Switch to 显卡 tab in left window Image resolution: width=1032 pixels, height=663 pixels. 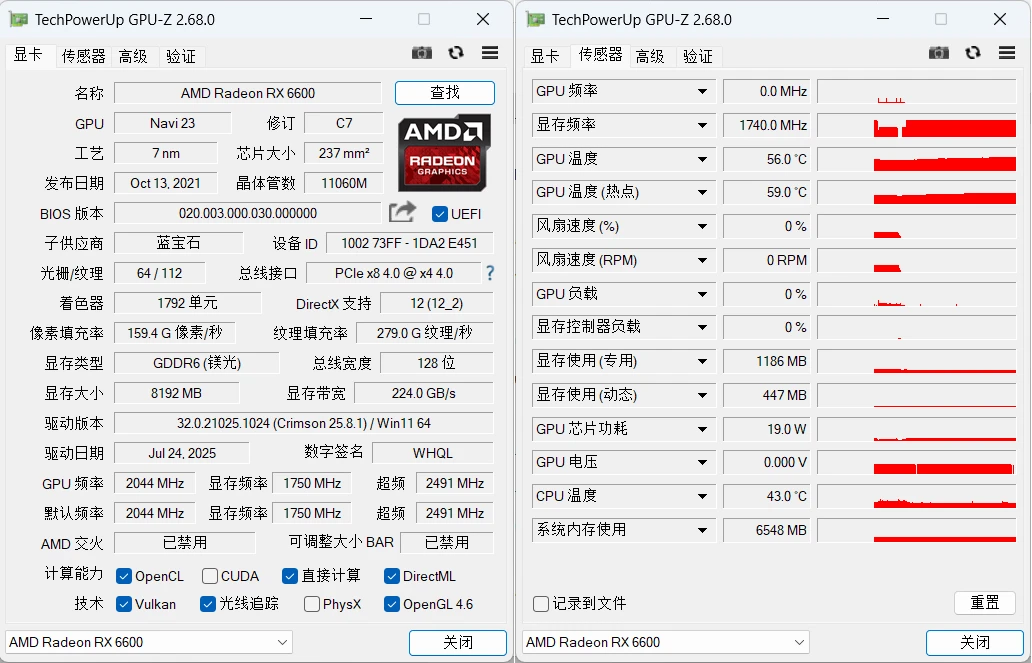(28, 55)
